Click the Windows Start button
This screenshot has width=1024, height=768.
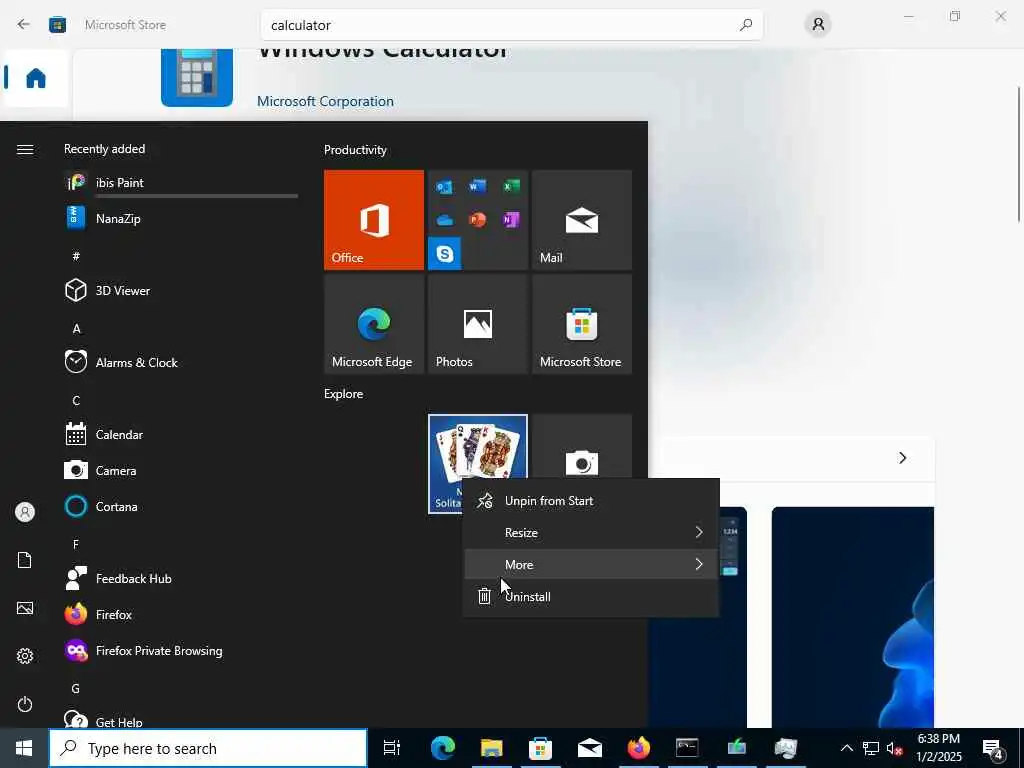(x=24, y=748)
